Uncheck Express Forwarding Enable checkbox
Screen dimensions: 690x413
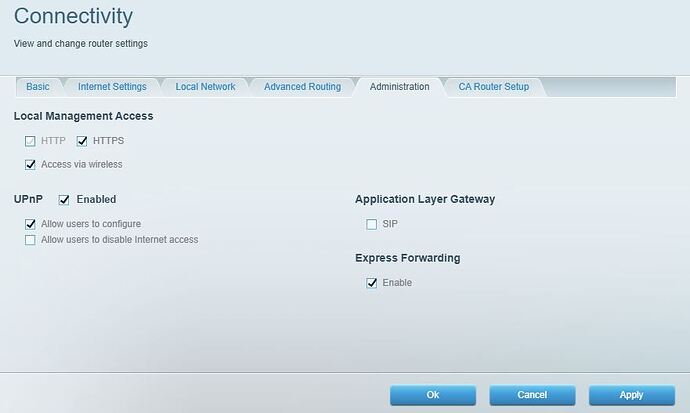[371, 283]
